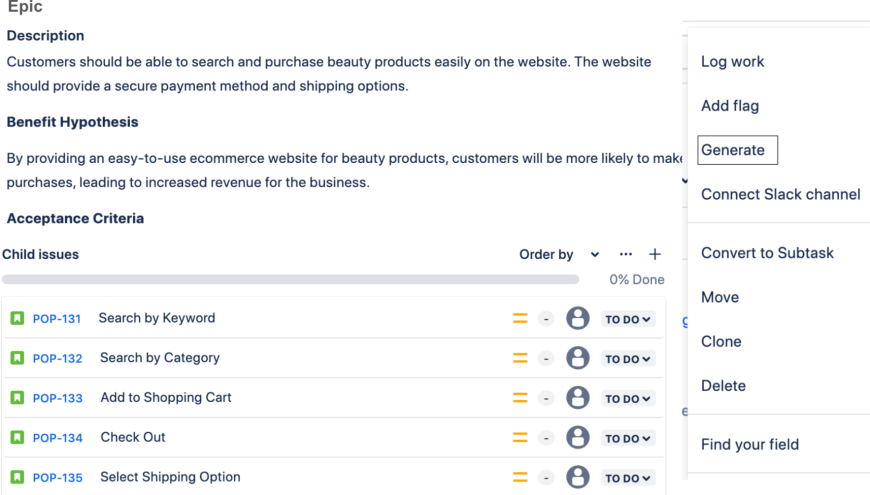
Task: Click the story points badge for Select Shipping Option
Action: click(546, 478)
